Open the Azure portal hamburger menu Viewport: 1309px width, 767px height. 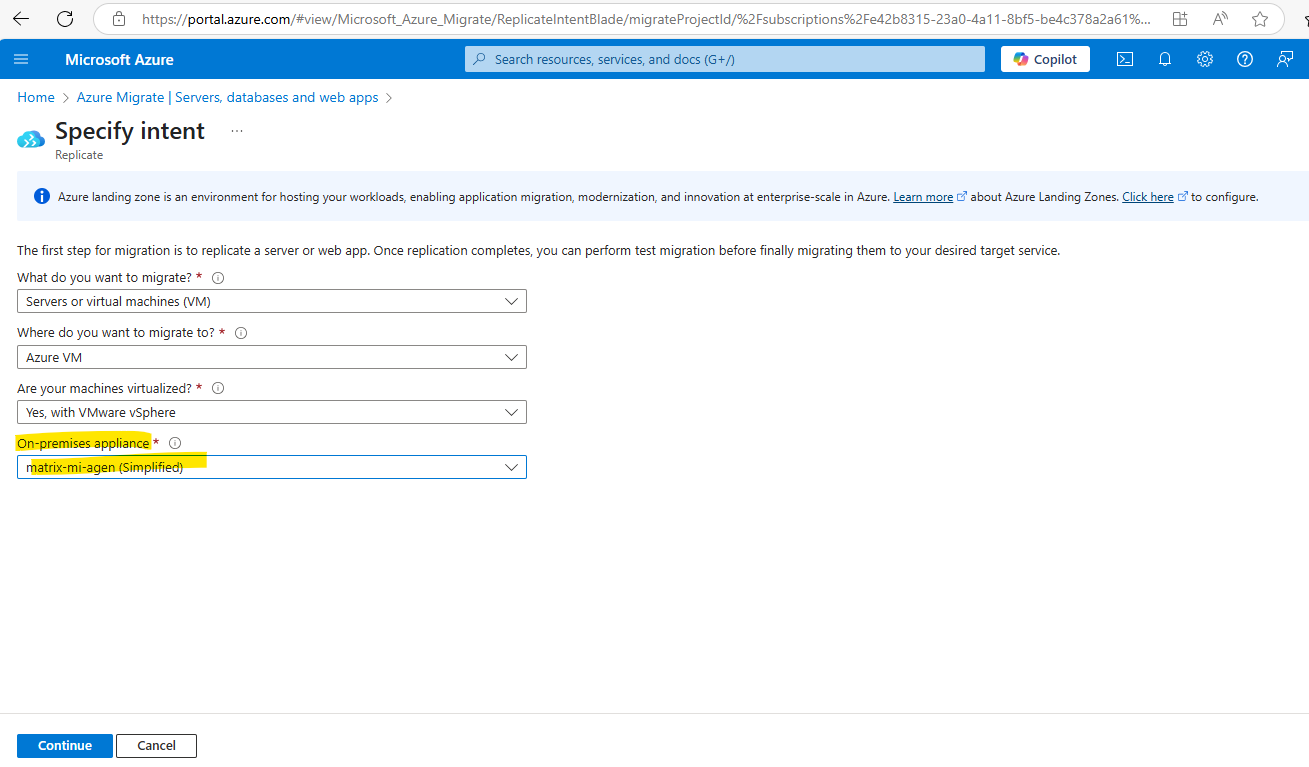(21, 59)
